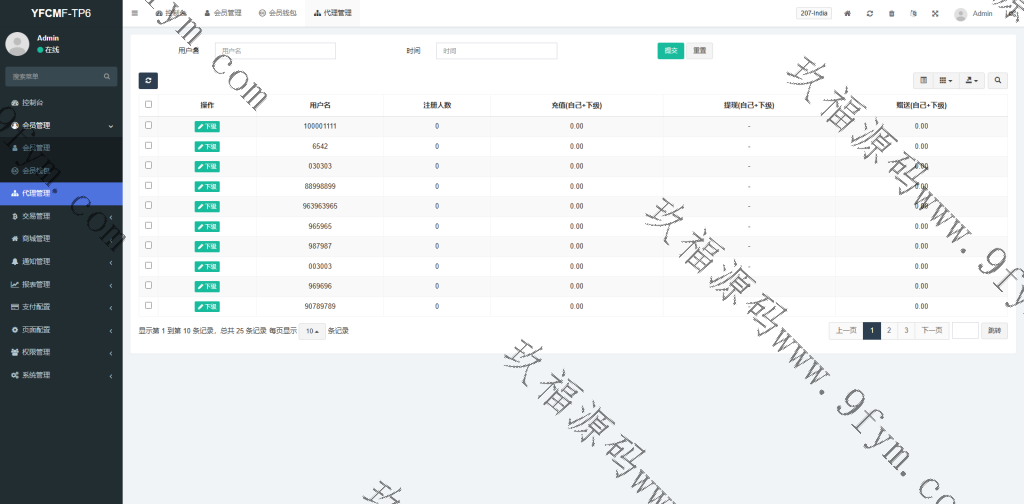Enter fullscreen using the expand icon
This screenshot has height=504, width=1024.
(935, 13)
